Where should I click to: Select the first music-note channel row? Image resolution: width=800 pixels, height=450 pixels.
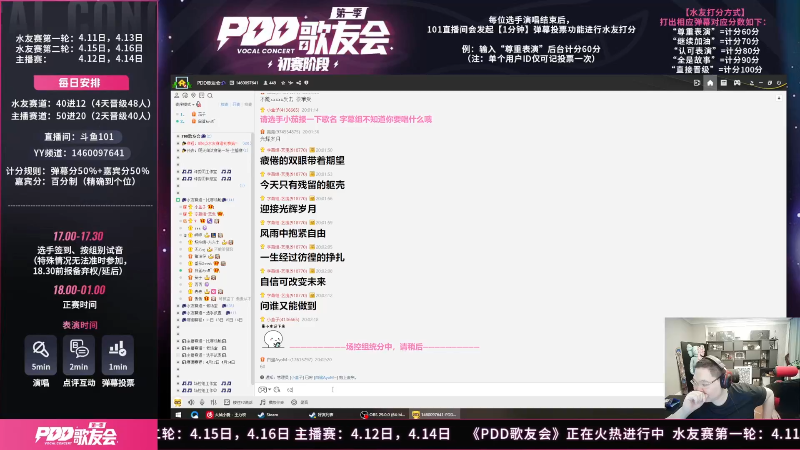pos(207,172)
